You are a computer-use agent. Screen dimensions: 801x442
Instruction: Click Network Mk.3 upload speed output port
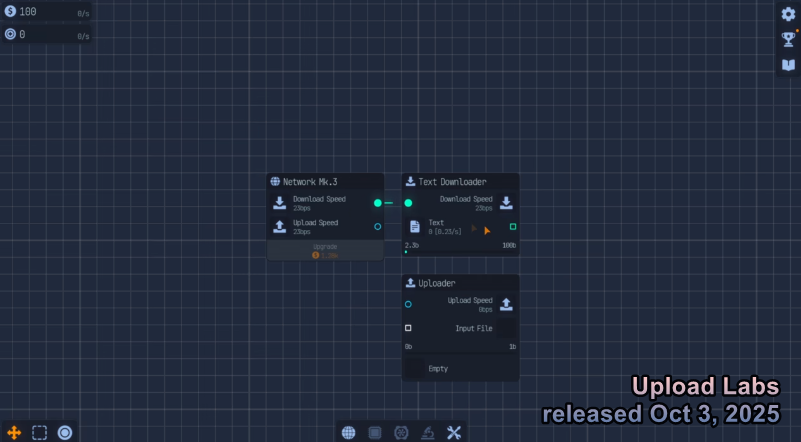(x=377, y=227)
